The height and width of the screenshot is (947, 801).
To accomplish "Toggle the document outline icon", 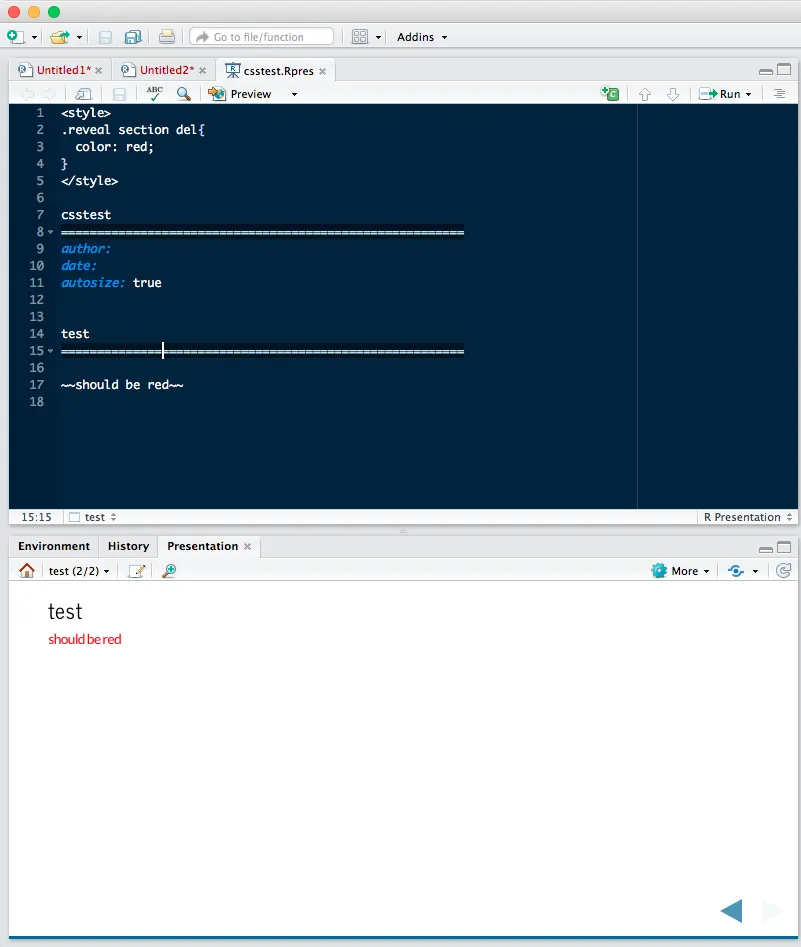I will (779, 94).
